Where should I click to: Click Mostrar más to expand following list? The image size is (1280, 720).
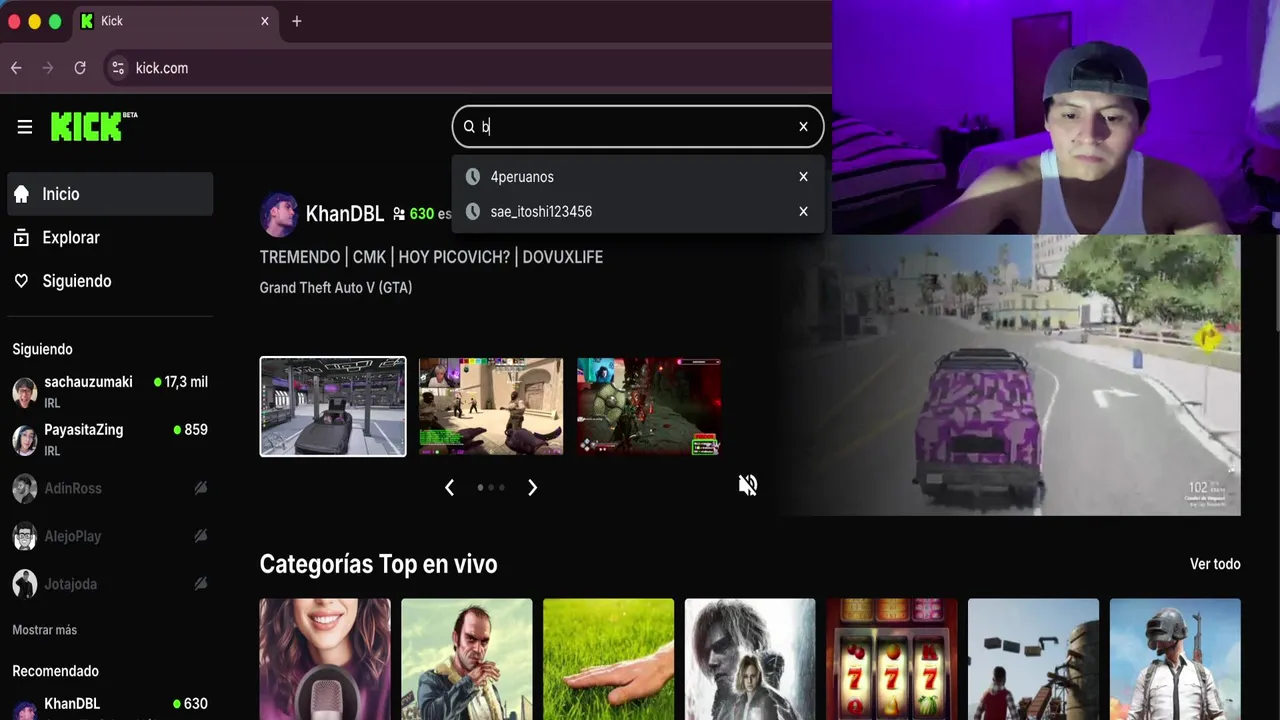[44, 630]
